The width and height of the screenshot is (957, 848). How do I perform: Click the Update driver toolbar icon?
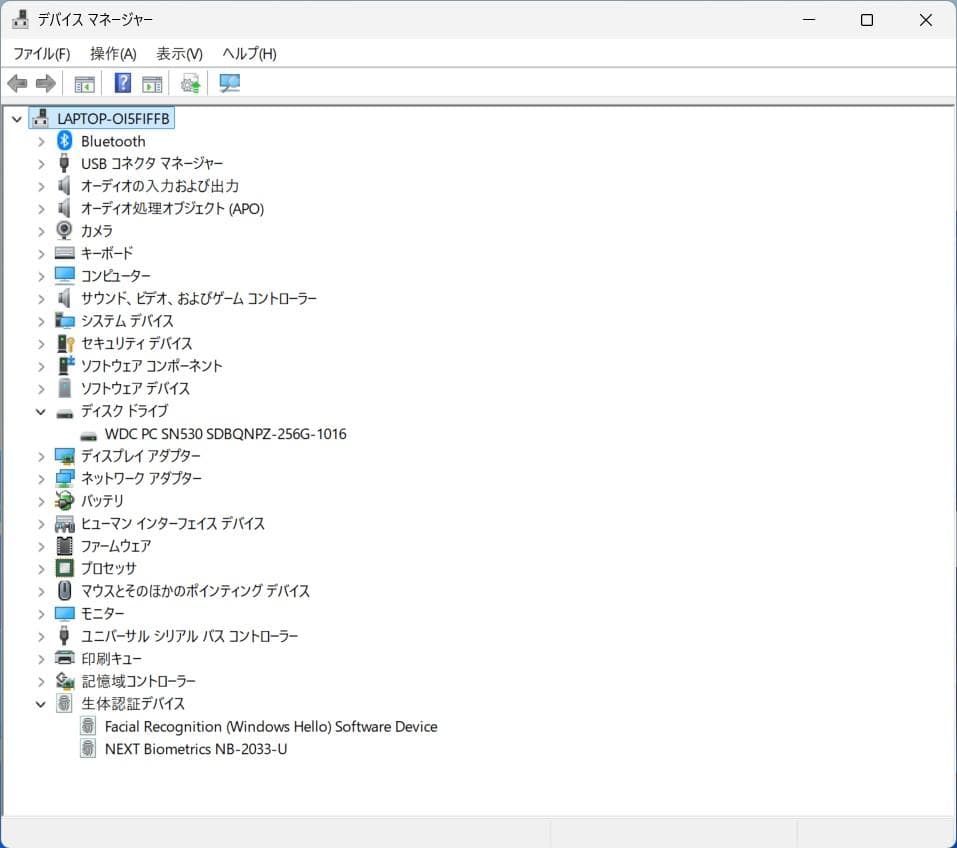(189, 83)
